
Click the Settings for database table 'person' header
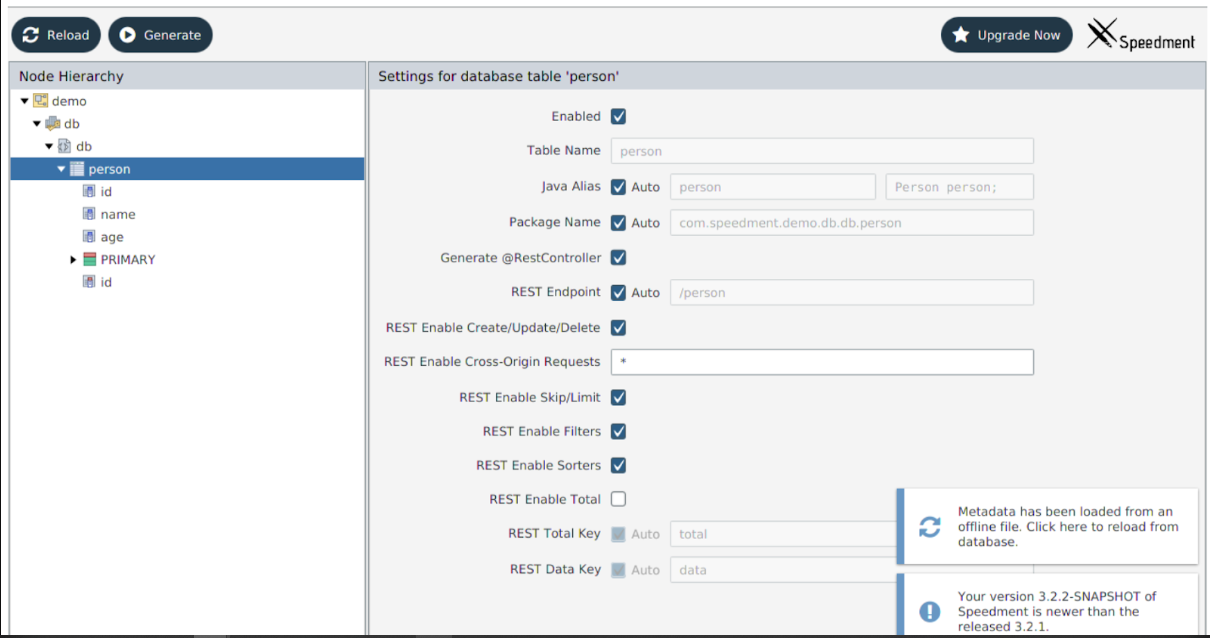[788, 76]
